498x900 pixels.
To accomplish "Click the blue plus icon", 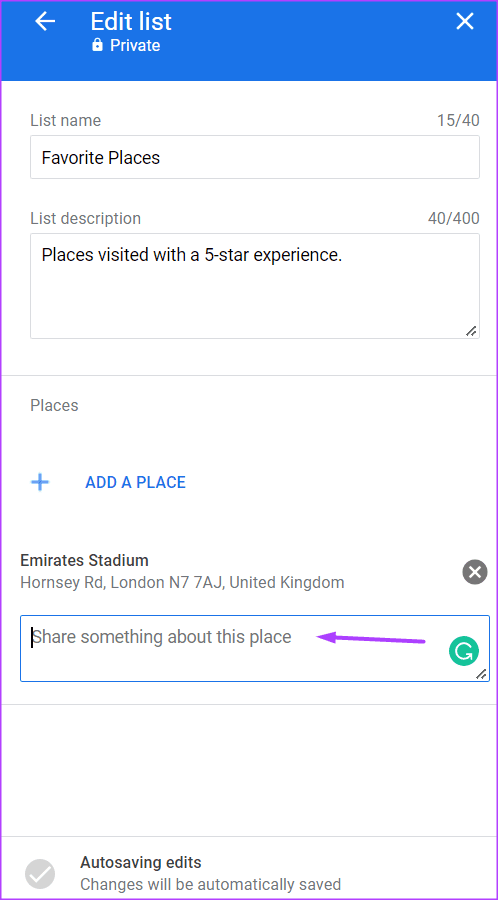I will (x=40, y=482).
